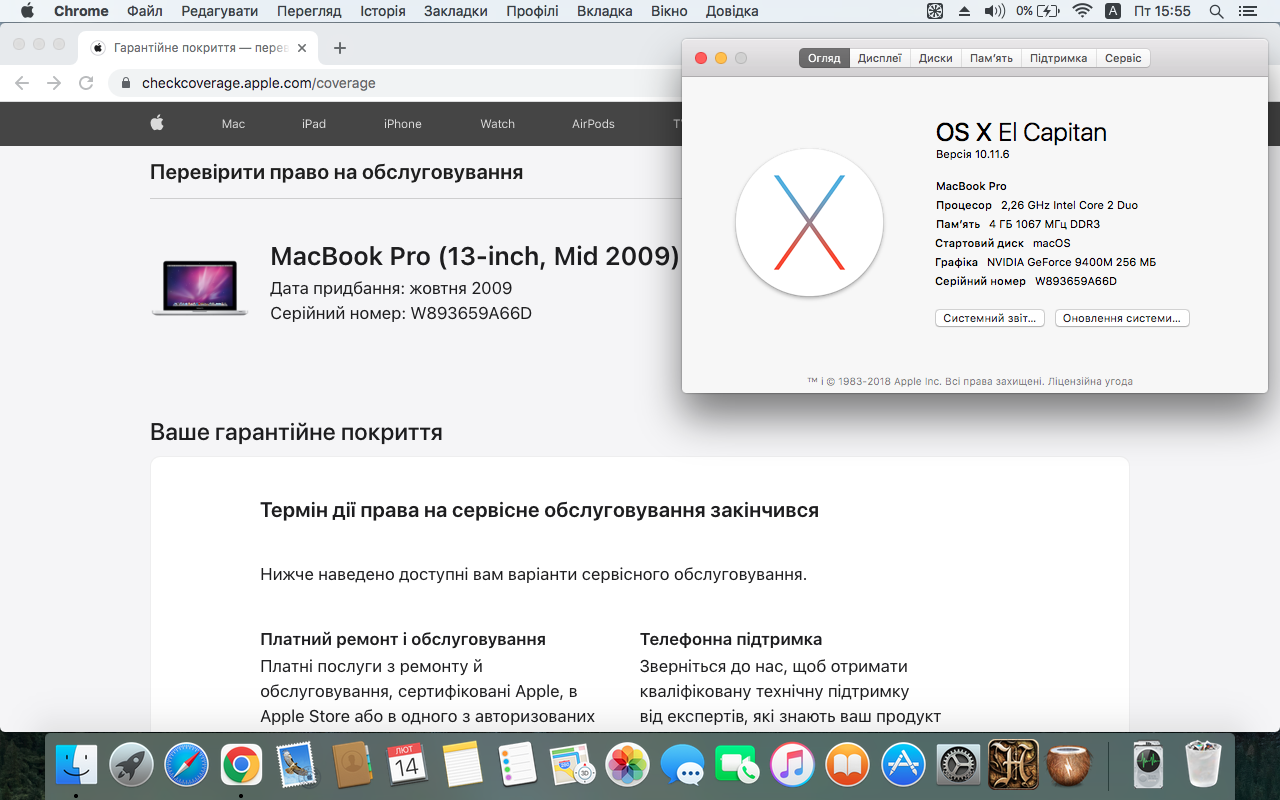Image resolution: width=1280 pixels, height=800 pixels.
Task: Open App Store from the Dock
Action: (x=903, y=766)
